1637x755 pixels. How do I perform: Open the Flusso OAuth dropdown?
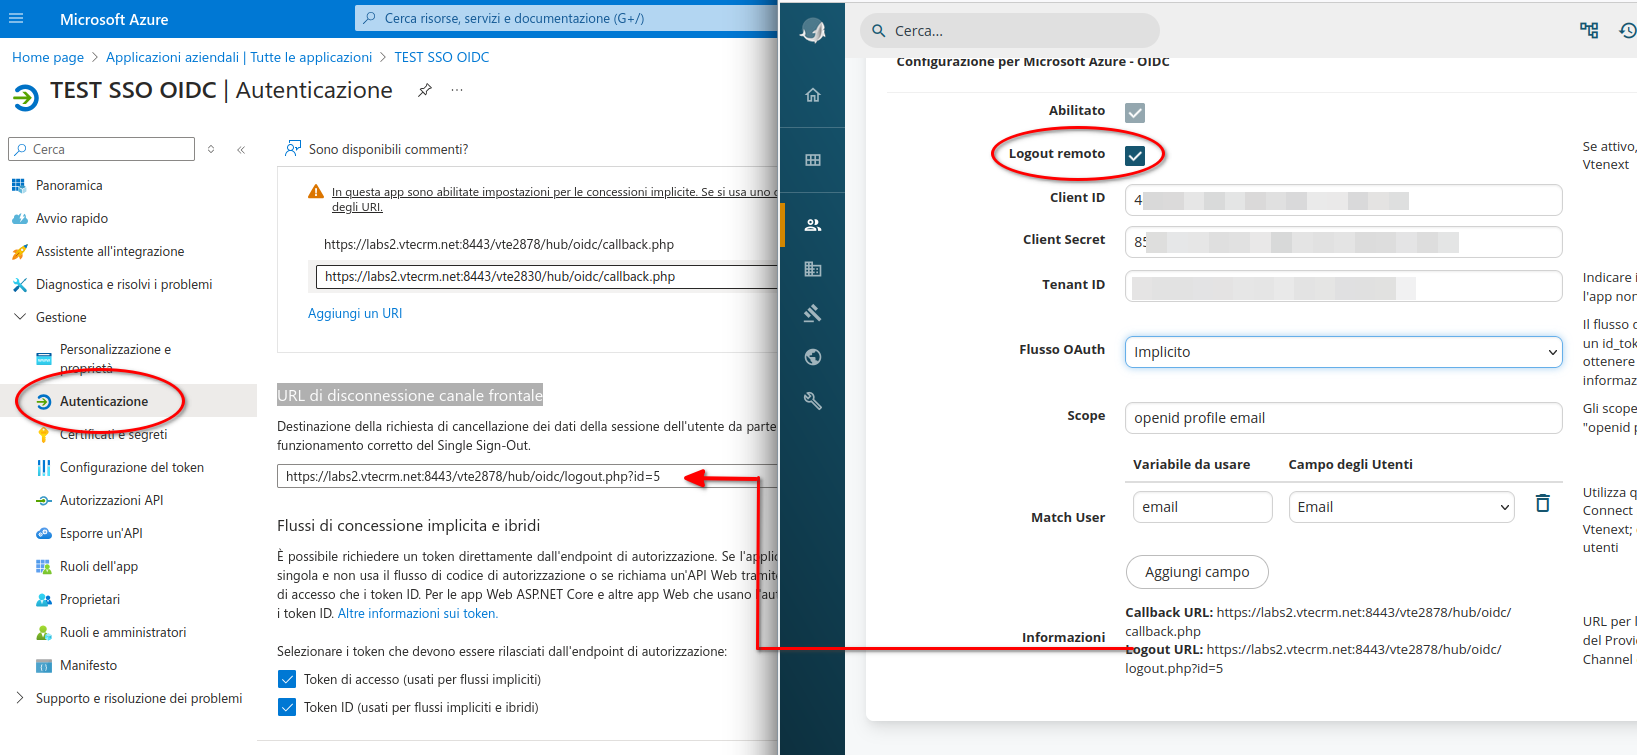1343,352
